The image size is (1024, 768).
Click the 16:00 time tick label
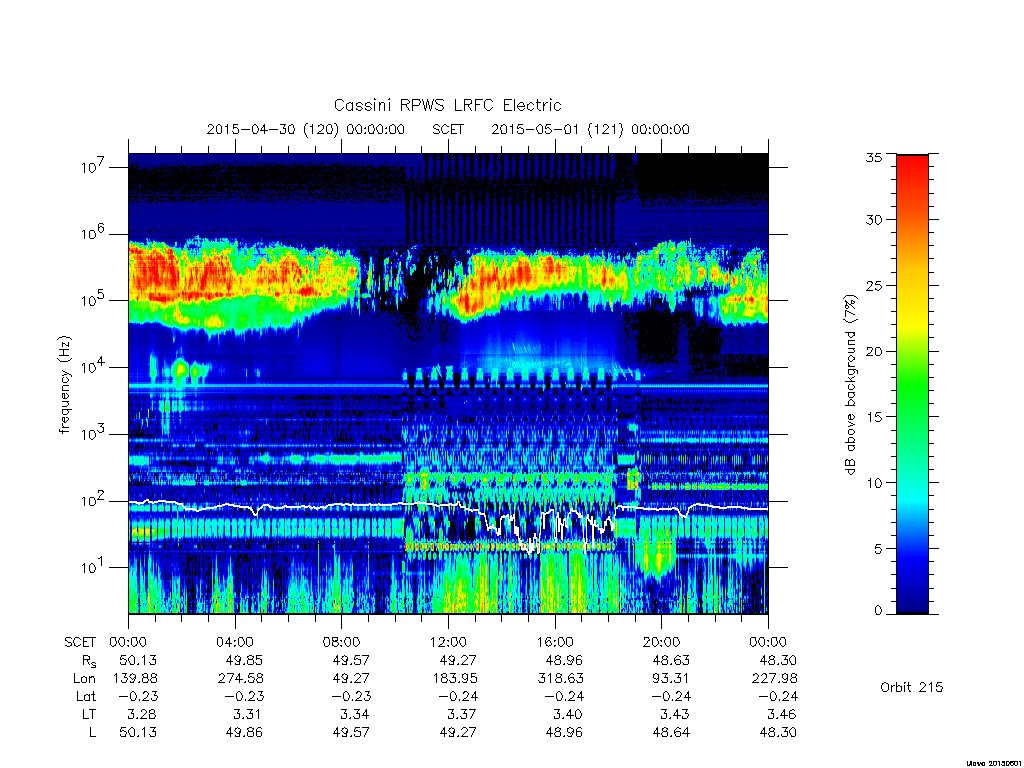(x=555, y=642)
